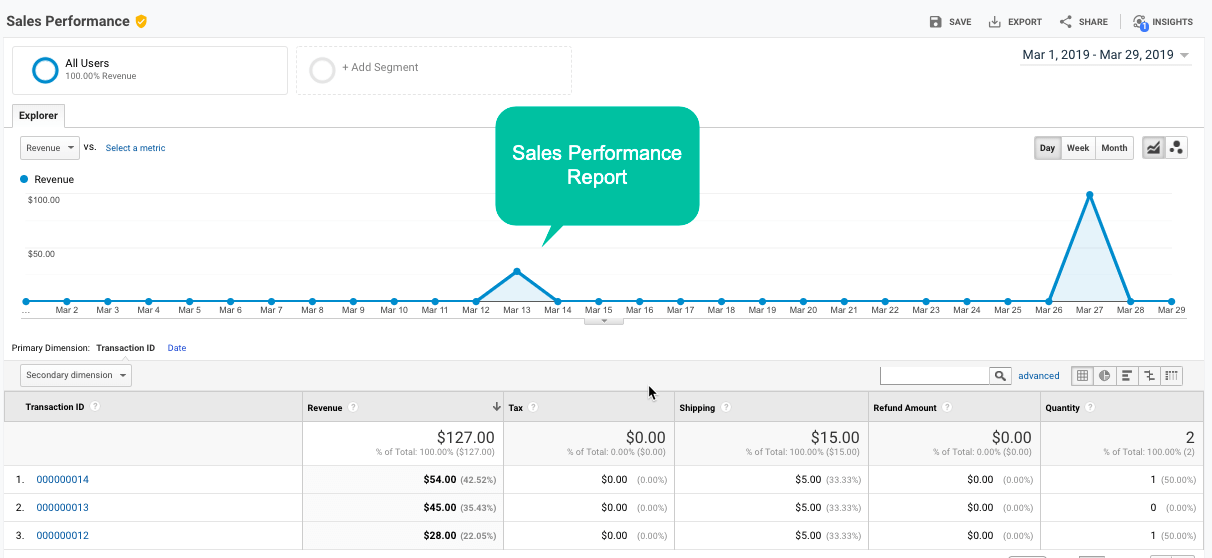The width and height of the screenshot is (1212, 558).
Task: Click the Export icon
Action: (995, 22)
